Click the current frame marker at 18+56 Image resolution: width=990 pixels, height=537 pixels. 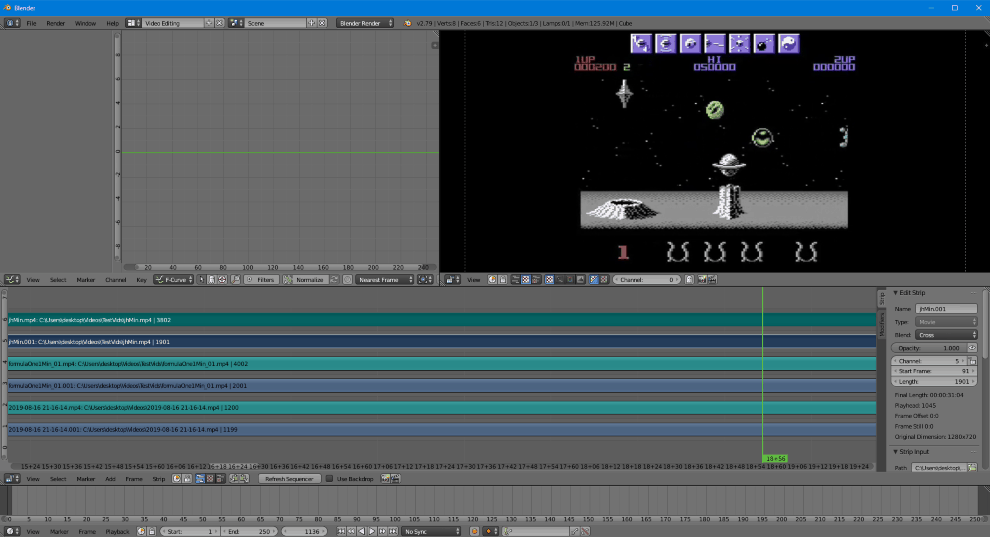tap(775, 459)
